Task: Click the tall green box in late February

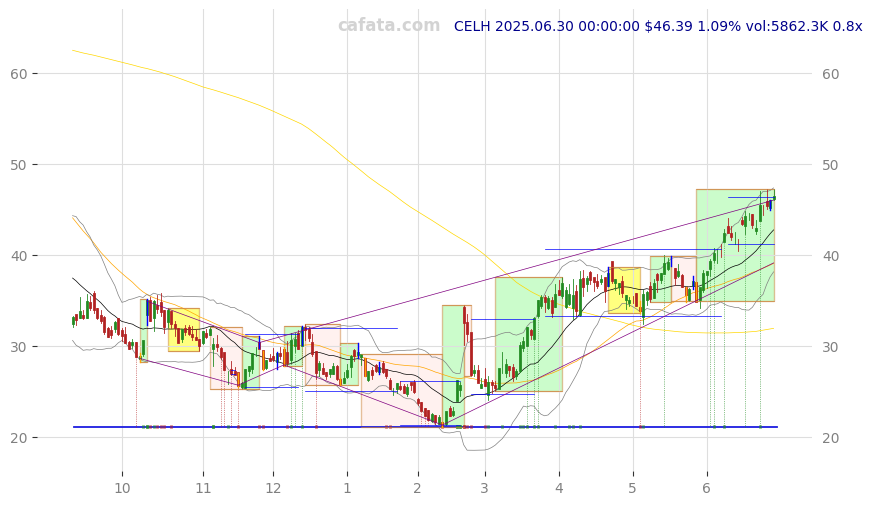Action: tap(453, 366)
